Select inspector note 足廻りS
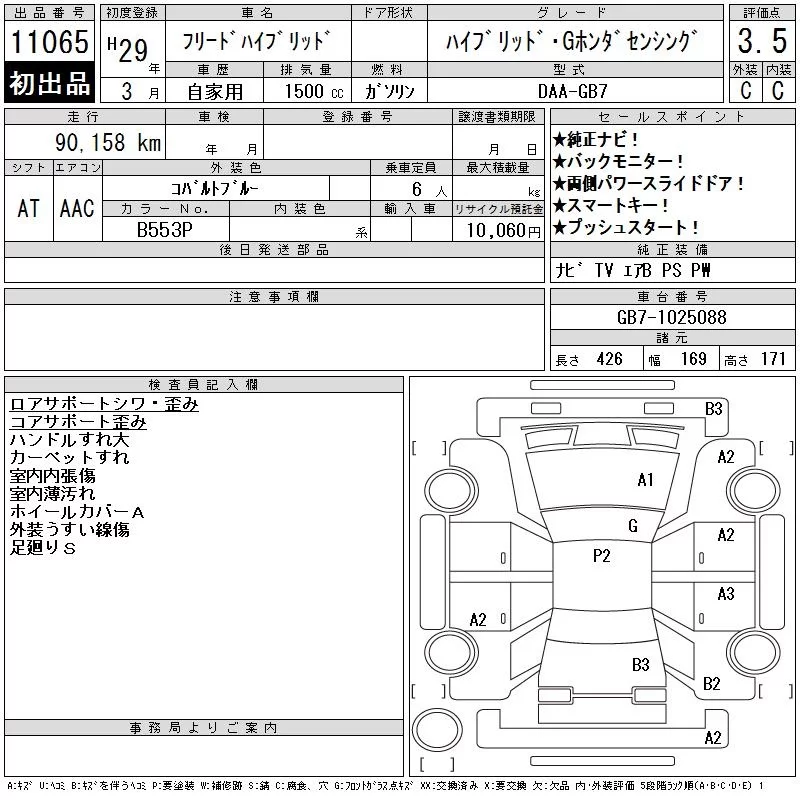Screen dimensions: 800x800 (x=43, y=547)
